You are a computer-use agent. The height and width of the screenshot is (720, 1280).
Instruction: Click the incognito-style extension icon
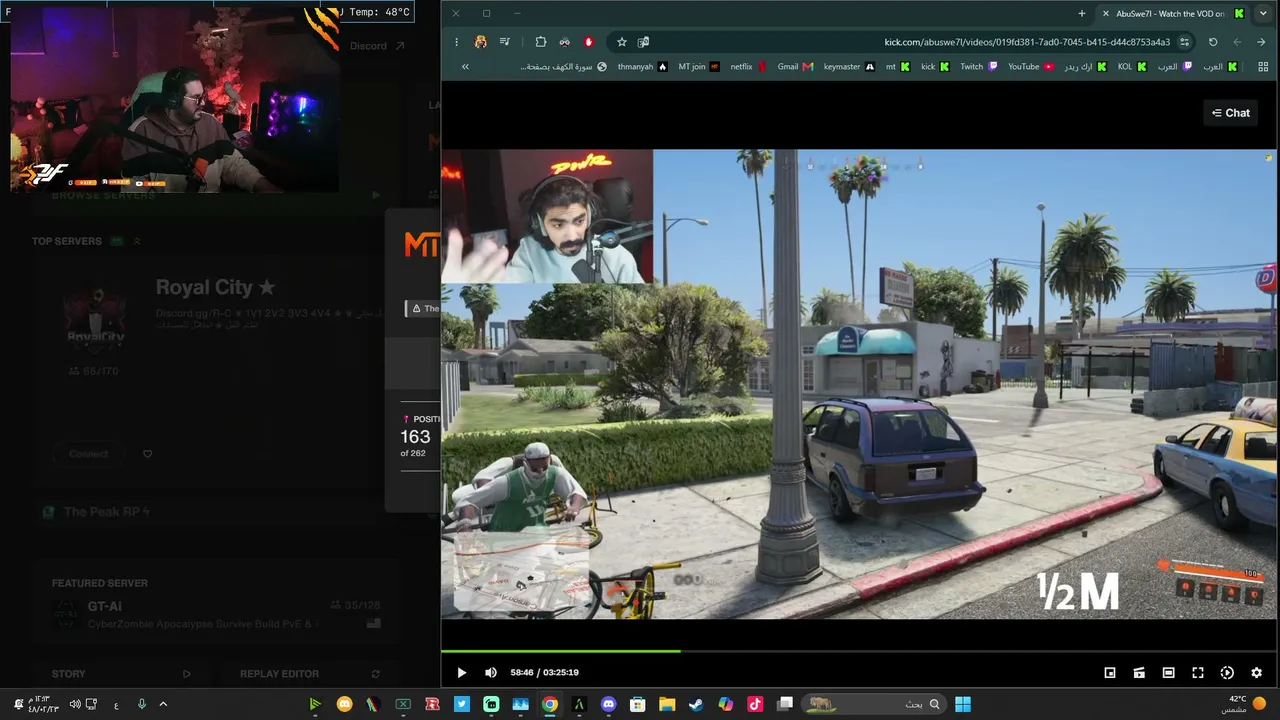click(x=565, y=42)
